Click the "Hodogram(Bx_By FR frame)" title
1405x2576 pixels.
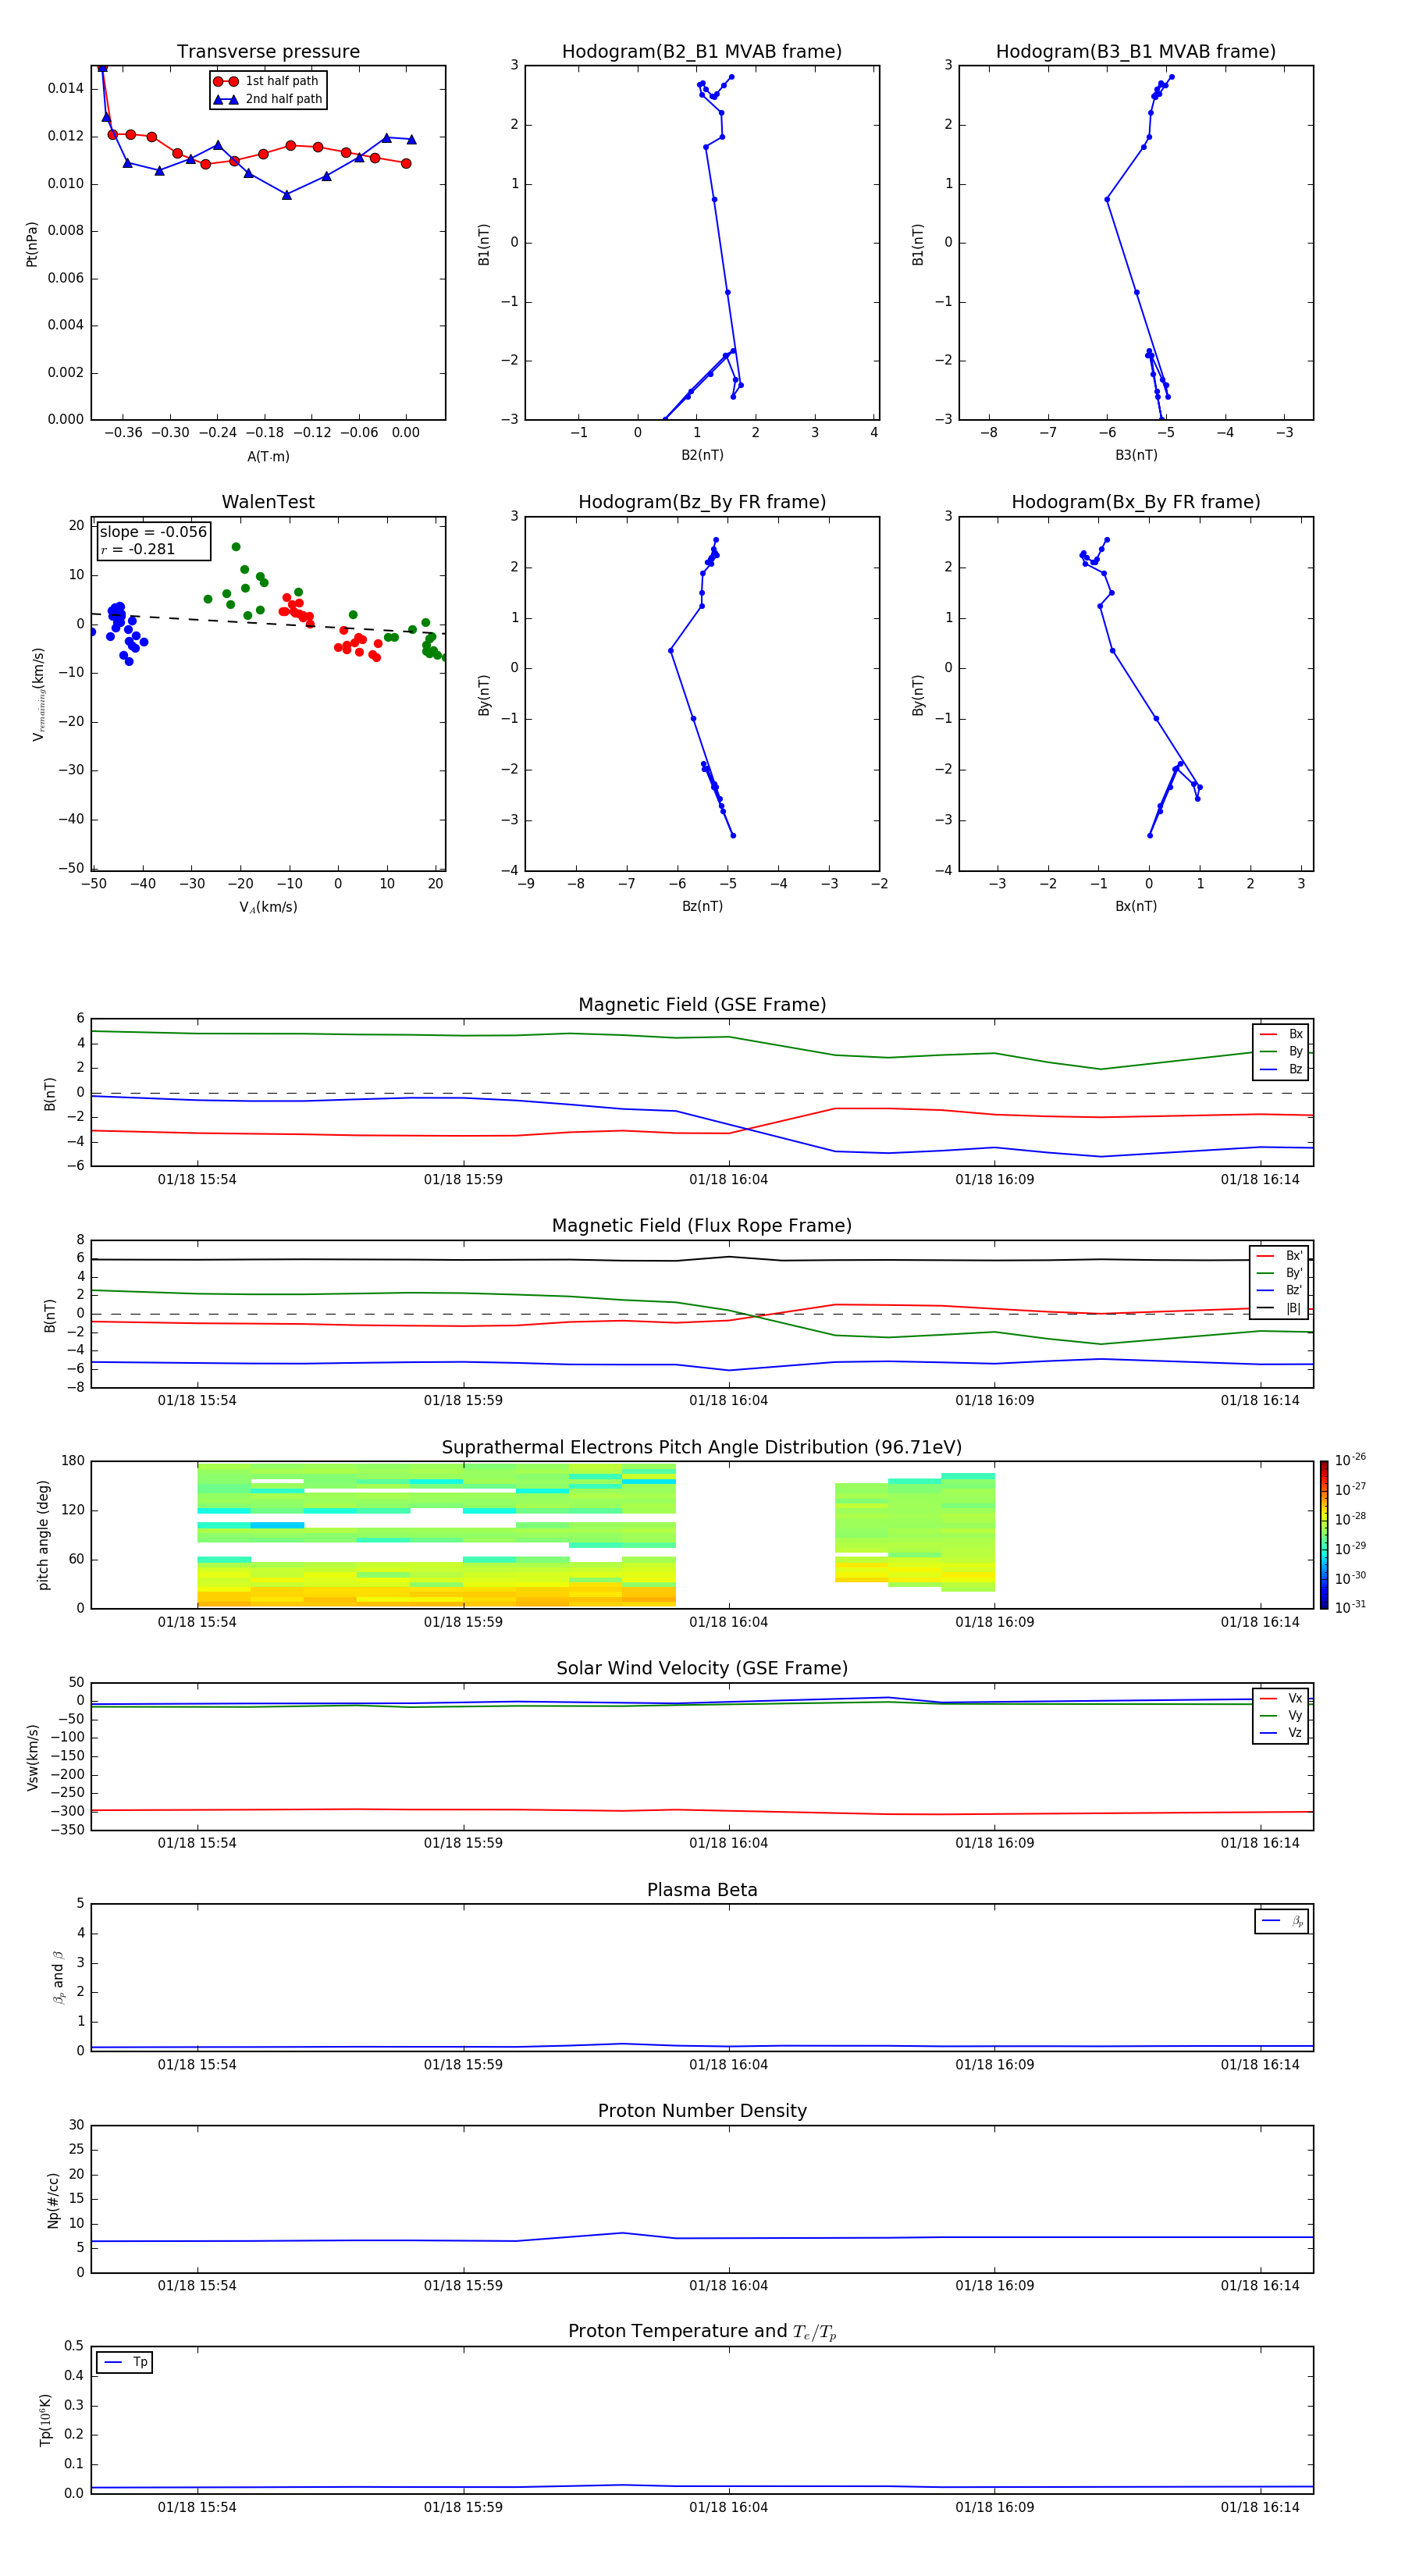click(1136, 502)
